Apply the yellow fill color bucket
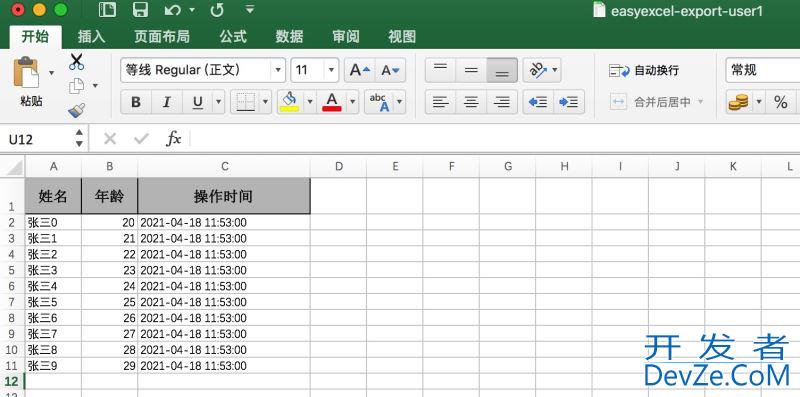The height and width of the screenshot is (397, 800). [x=289, y=102]
